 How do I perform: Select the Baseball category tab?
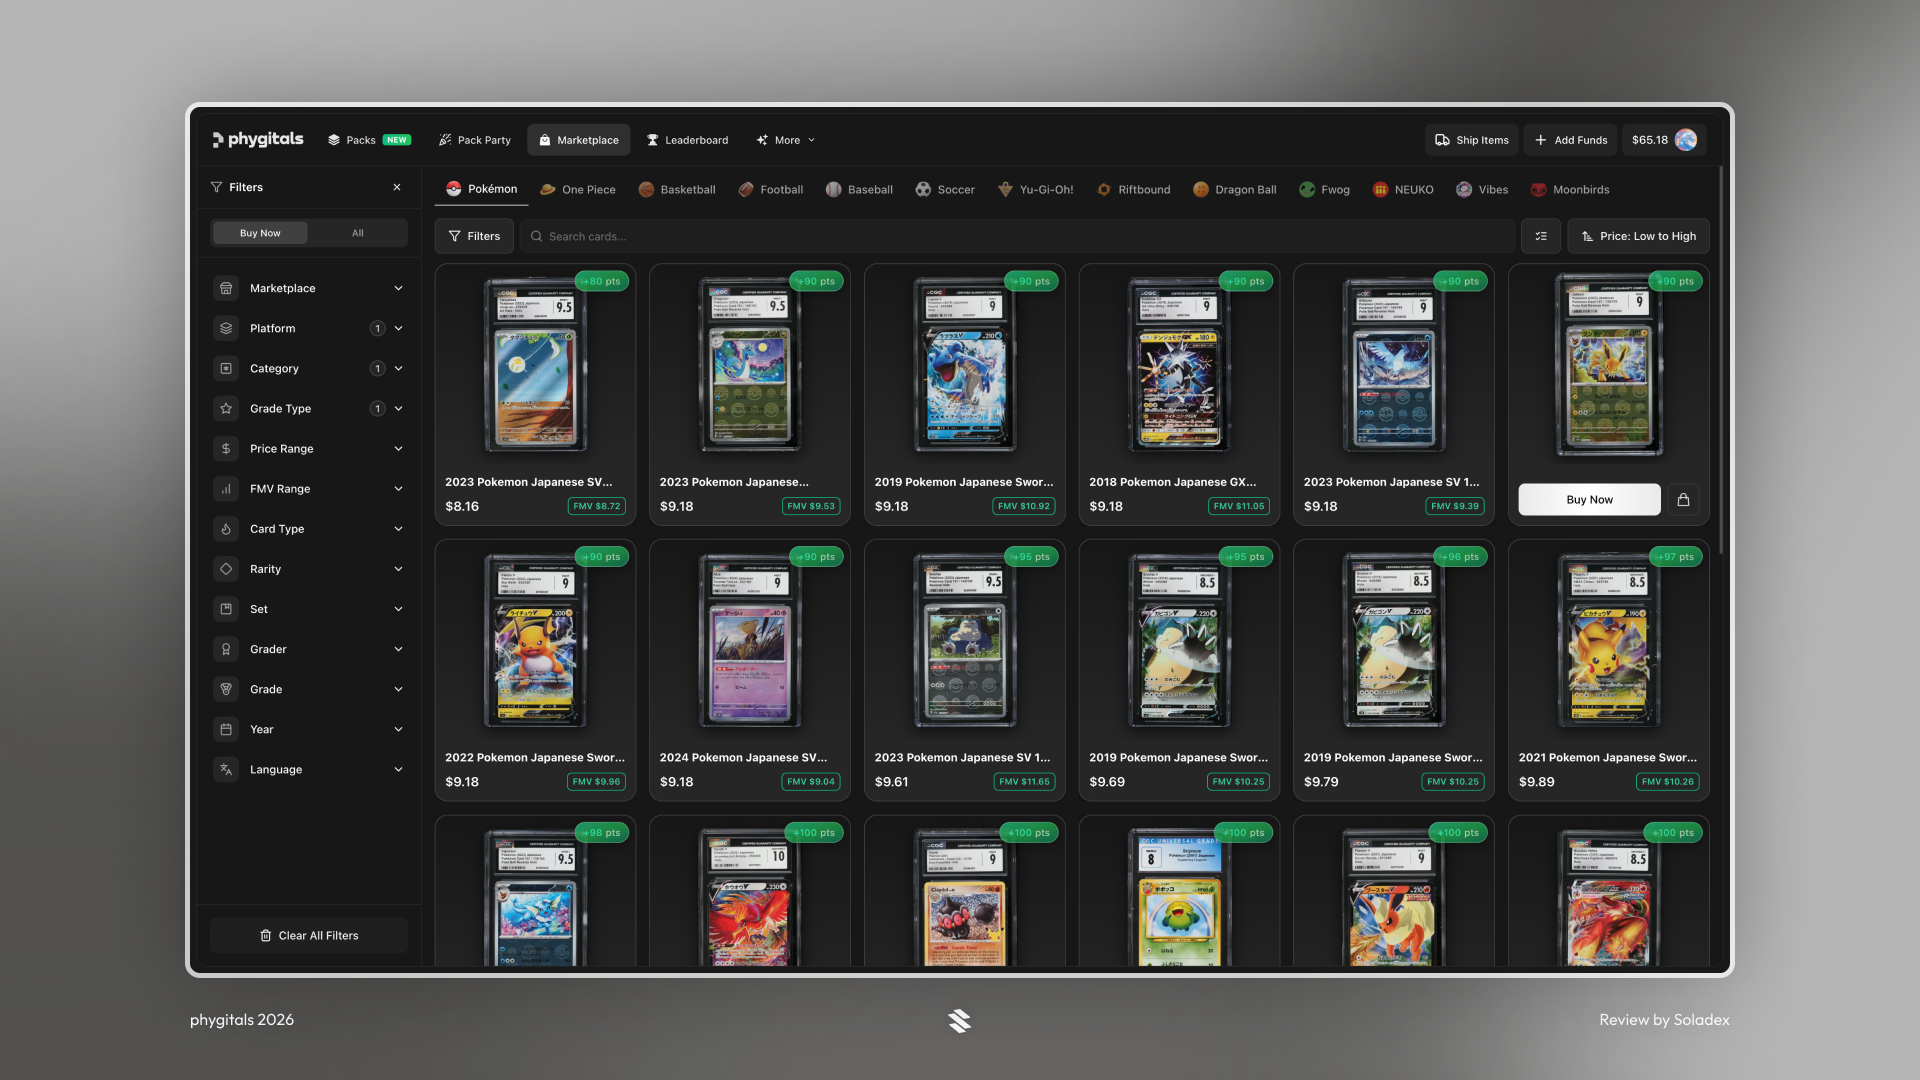[x=860, y=189]
